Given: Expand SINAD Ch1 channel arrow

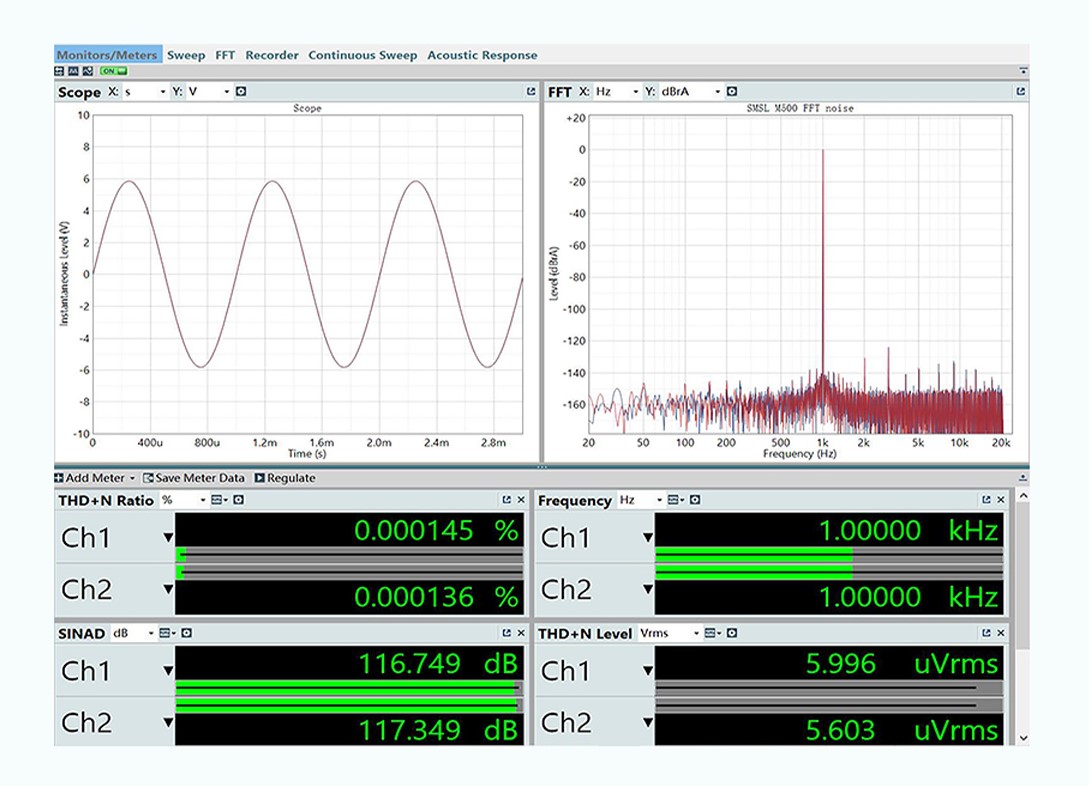Looking at the screenshot, I should [168, 671].
